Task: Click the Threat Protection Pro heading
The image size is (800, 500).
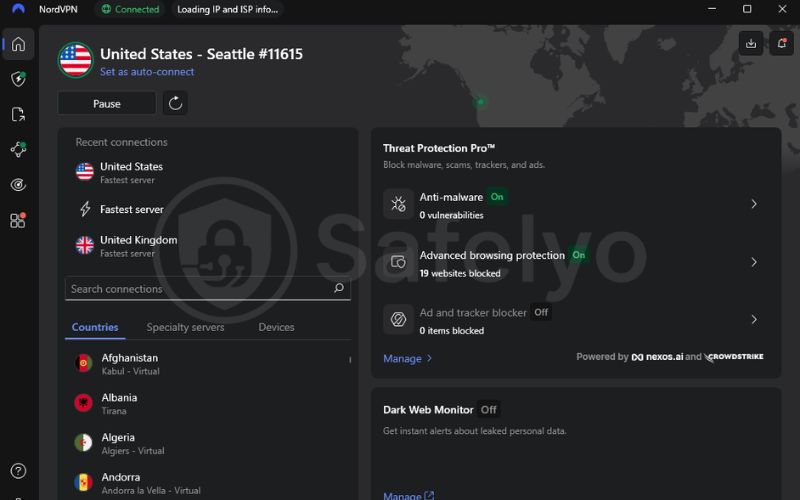Action: (x=439, y=148)
